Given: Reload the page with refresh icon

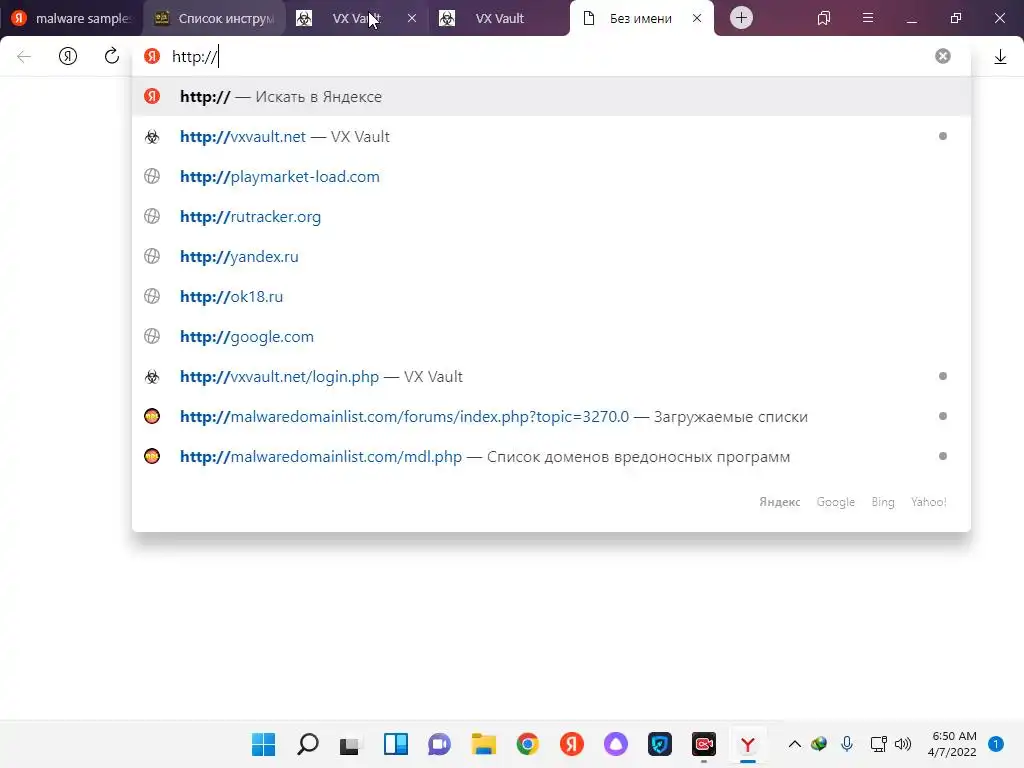Looking at the screenshot, I should pyautogui.click(x=112, y=56).
